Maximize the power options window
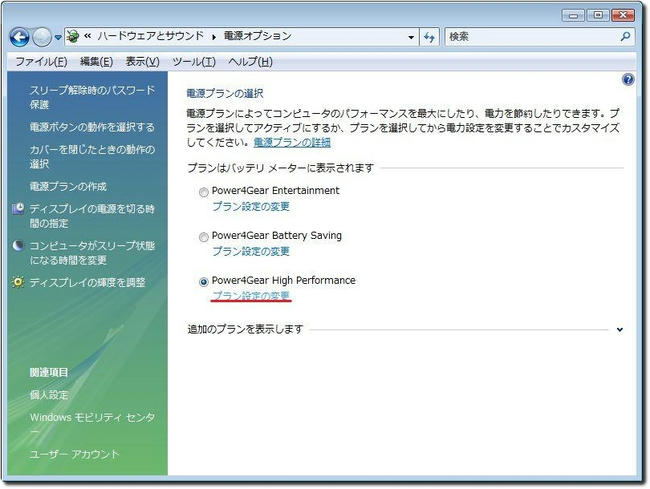This screenshot has width=650, height=489. [598, 15]
